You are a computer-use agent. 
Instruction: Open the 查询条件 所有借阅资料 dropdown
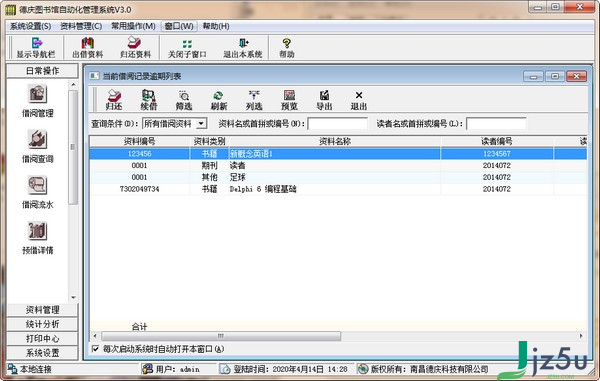pos(201,123)
